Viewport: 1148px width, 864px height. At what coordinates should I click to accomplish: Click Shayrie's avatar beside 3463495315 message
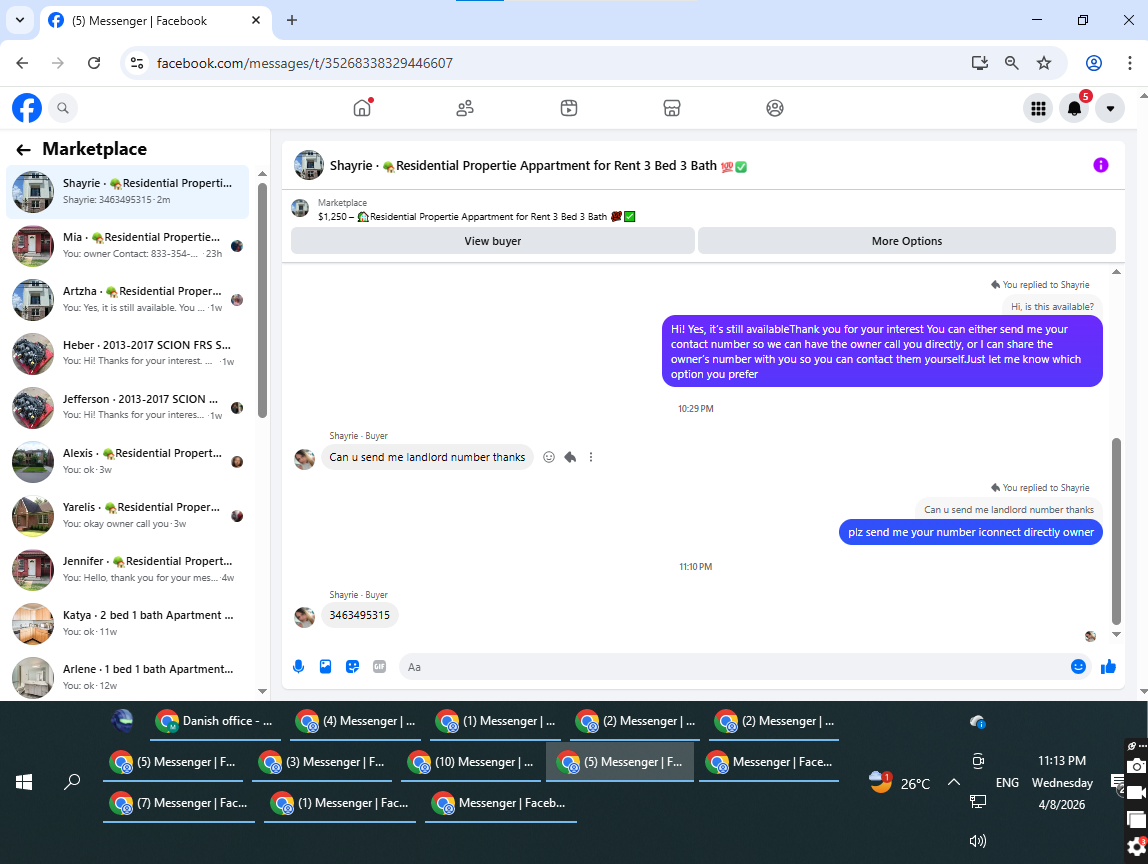(x=305, y=617)
